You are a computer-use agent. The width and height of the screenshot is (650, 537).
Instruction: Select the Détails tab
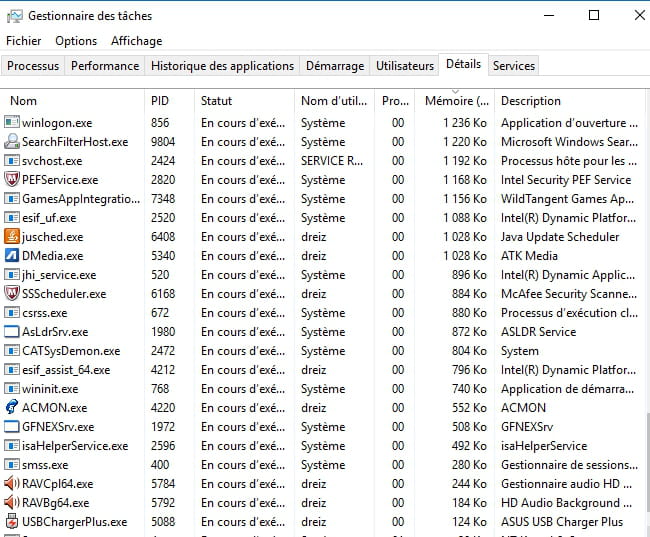point(463,64)
